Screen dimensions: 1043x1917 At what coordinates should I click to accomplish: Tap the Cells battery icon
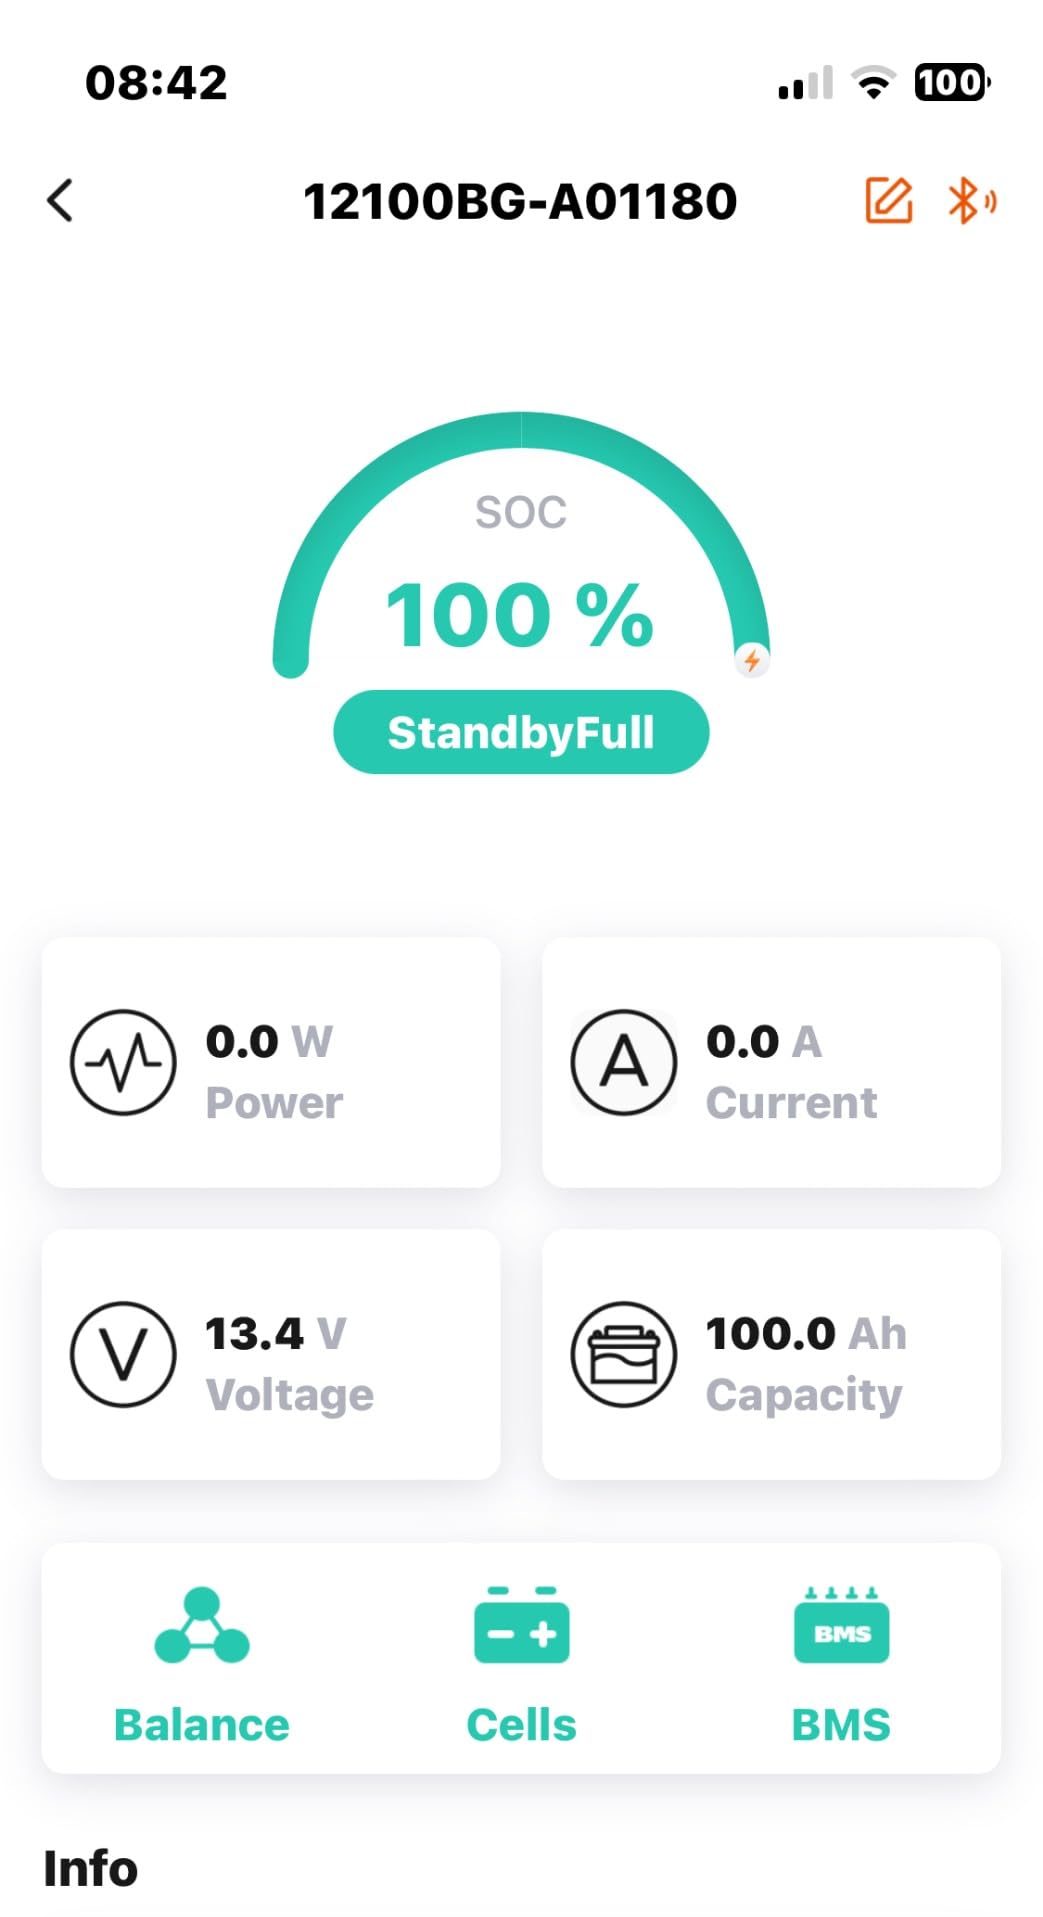click(x=521, y=1625)
